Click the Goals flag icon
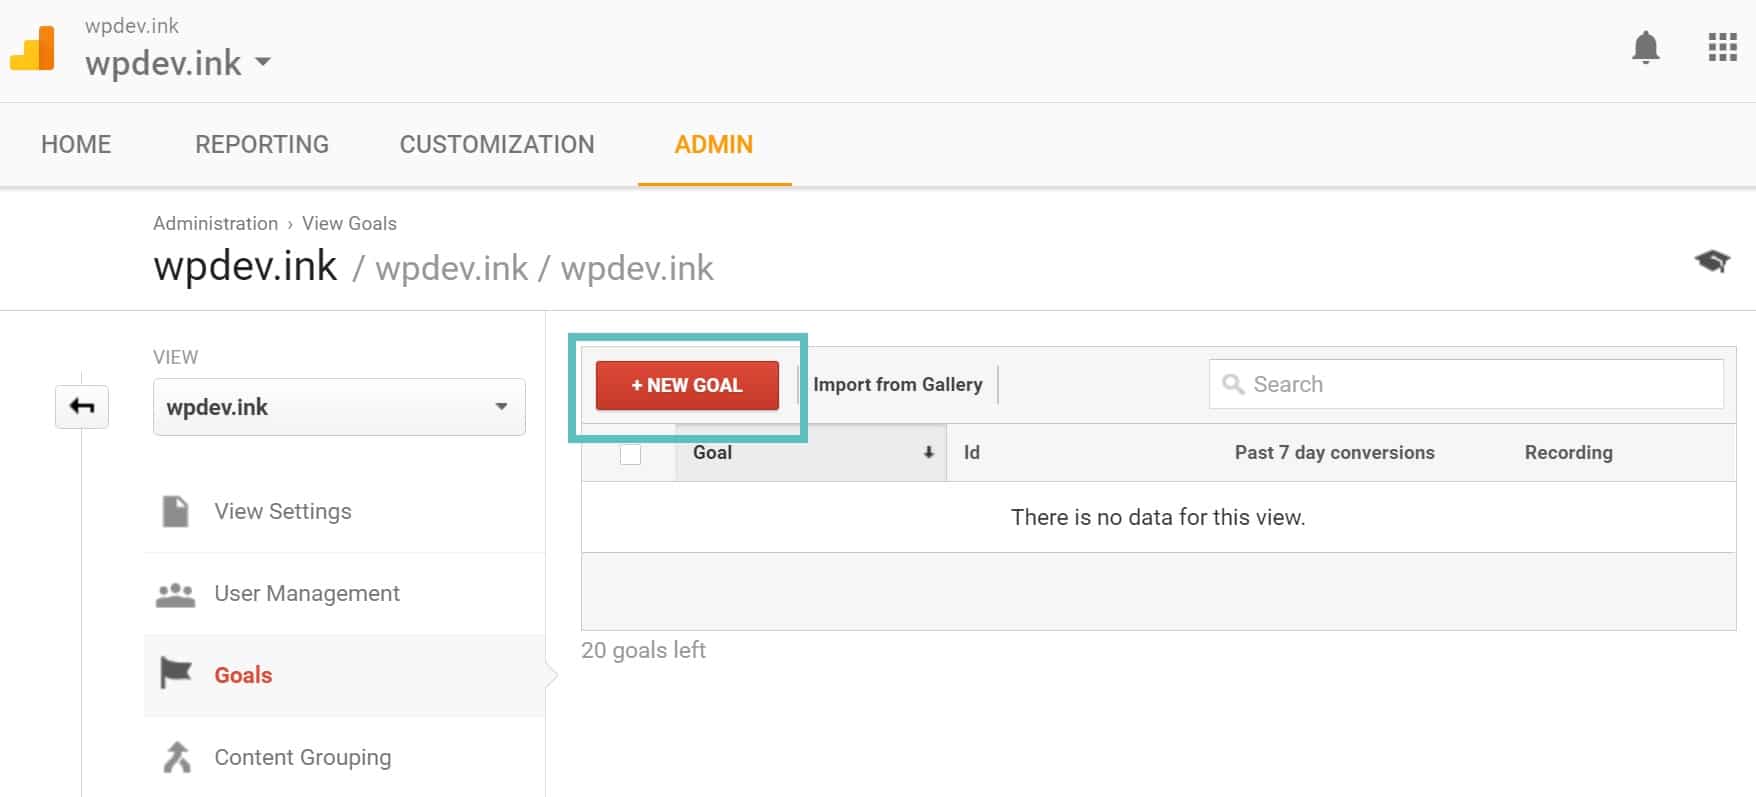 pos(176,674)
